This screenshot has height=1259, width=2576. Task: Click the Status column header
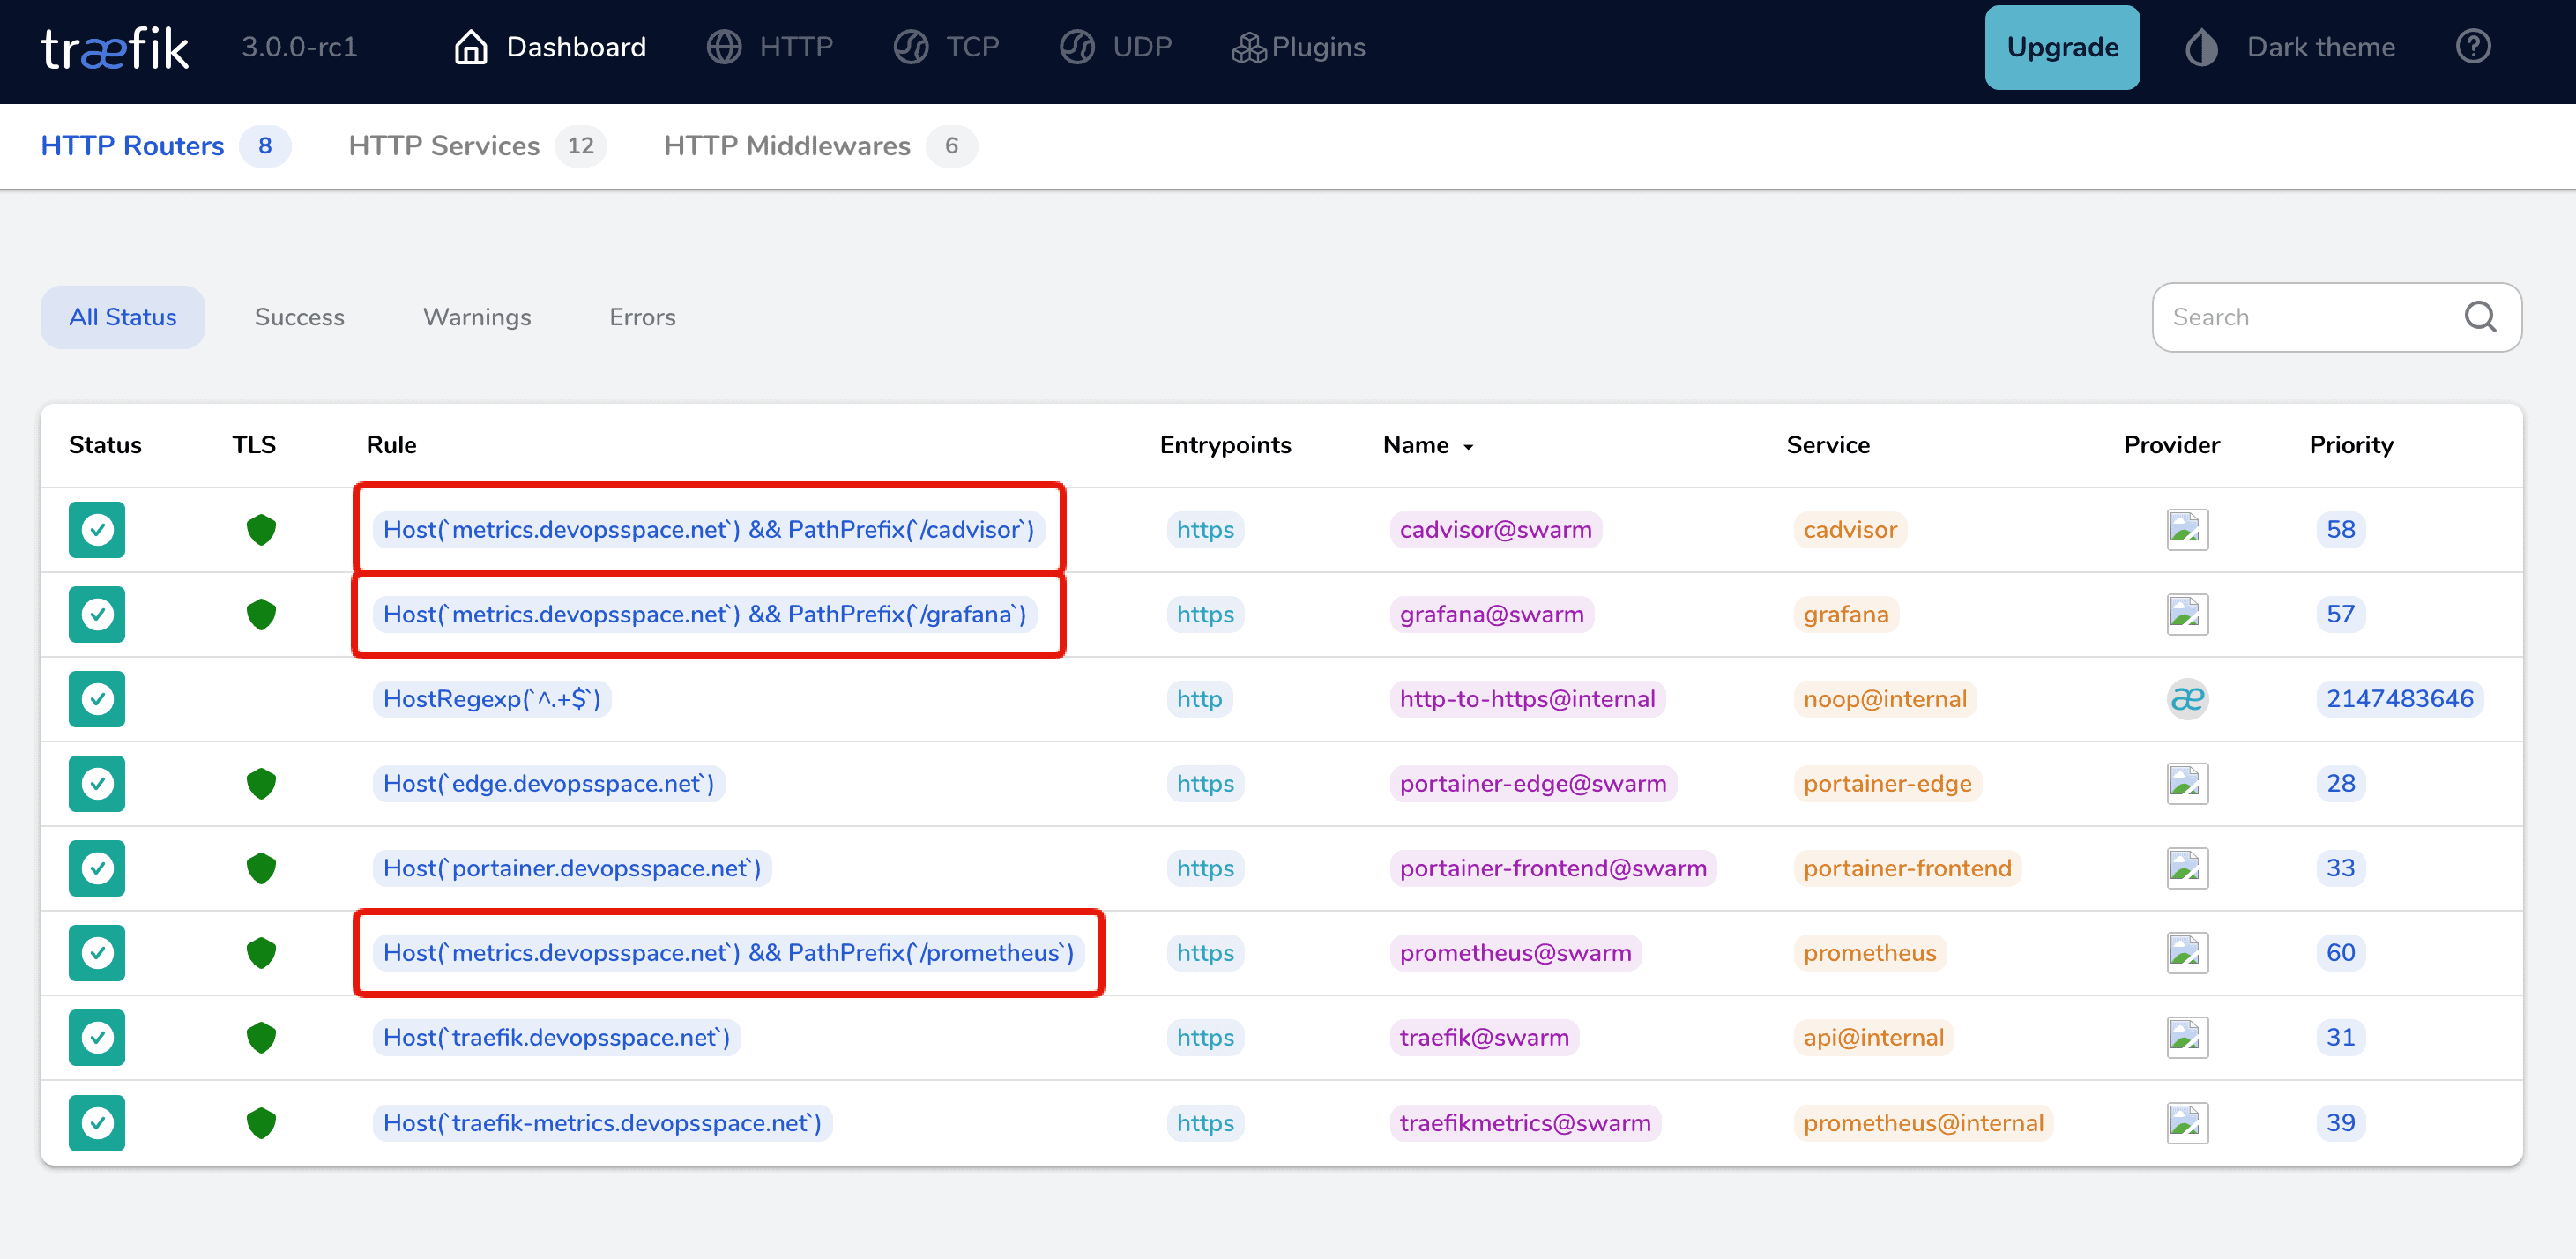pyautogui.click(x=105, y=445)
